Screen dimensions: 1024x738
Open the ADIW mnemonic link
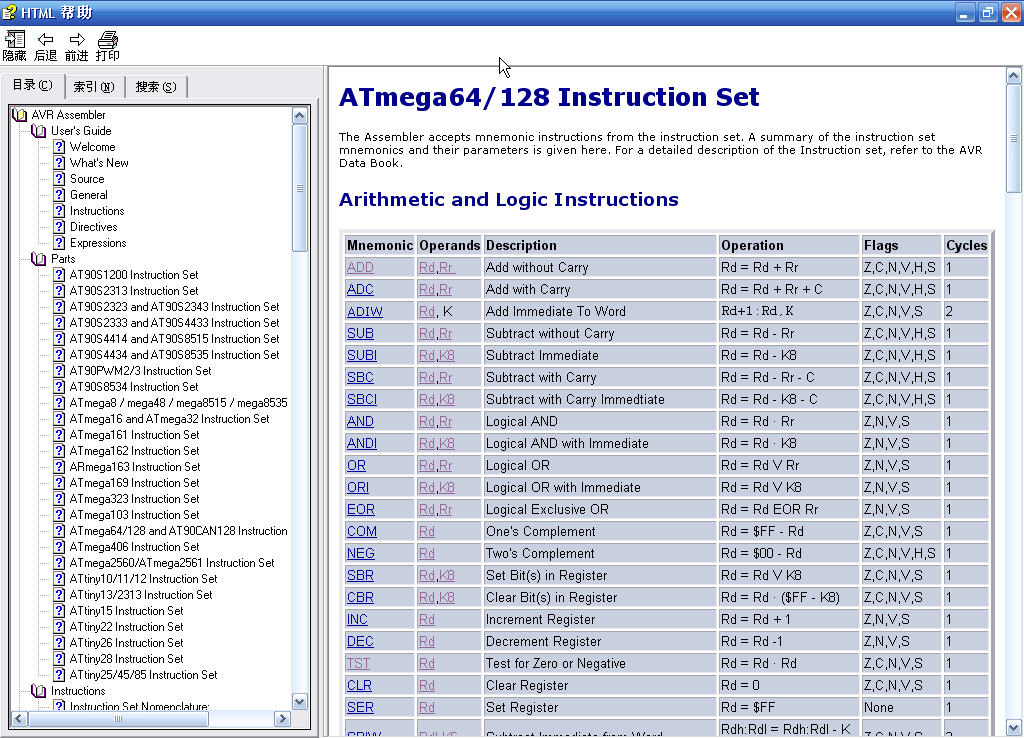pos(364,312)
